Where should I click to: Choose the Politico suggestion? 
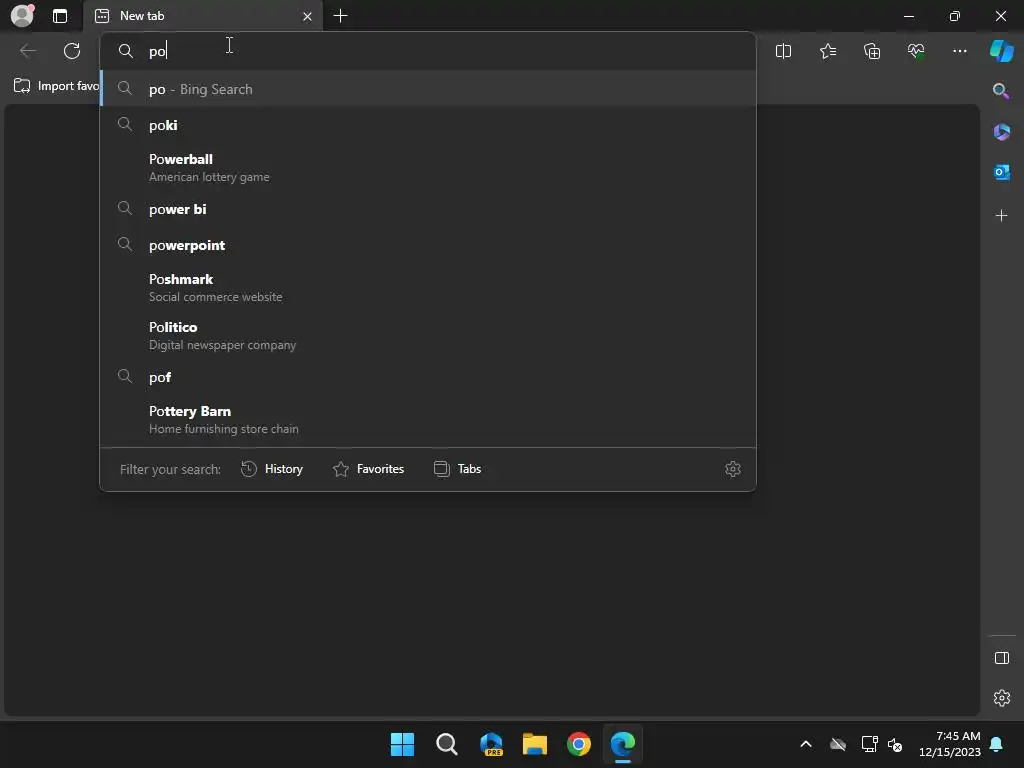428,335
